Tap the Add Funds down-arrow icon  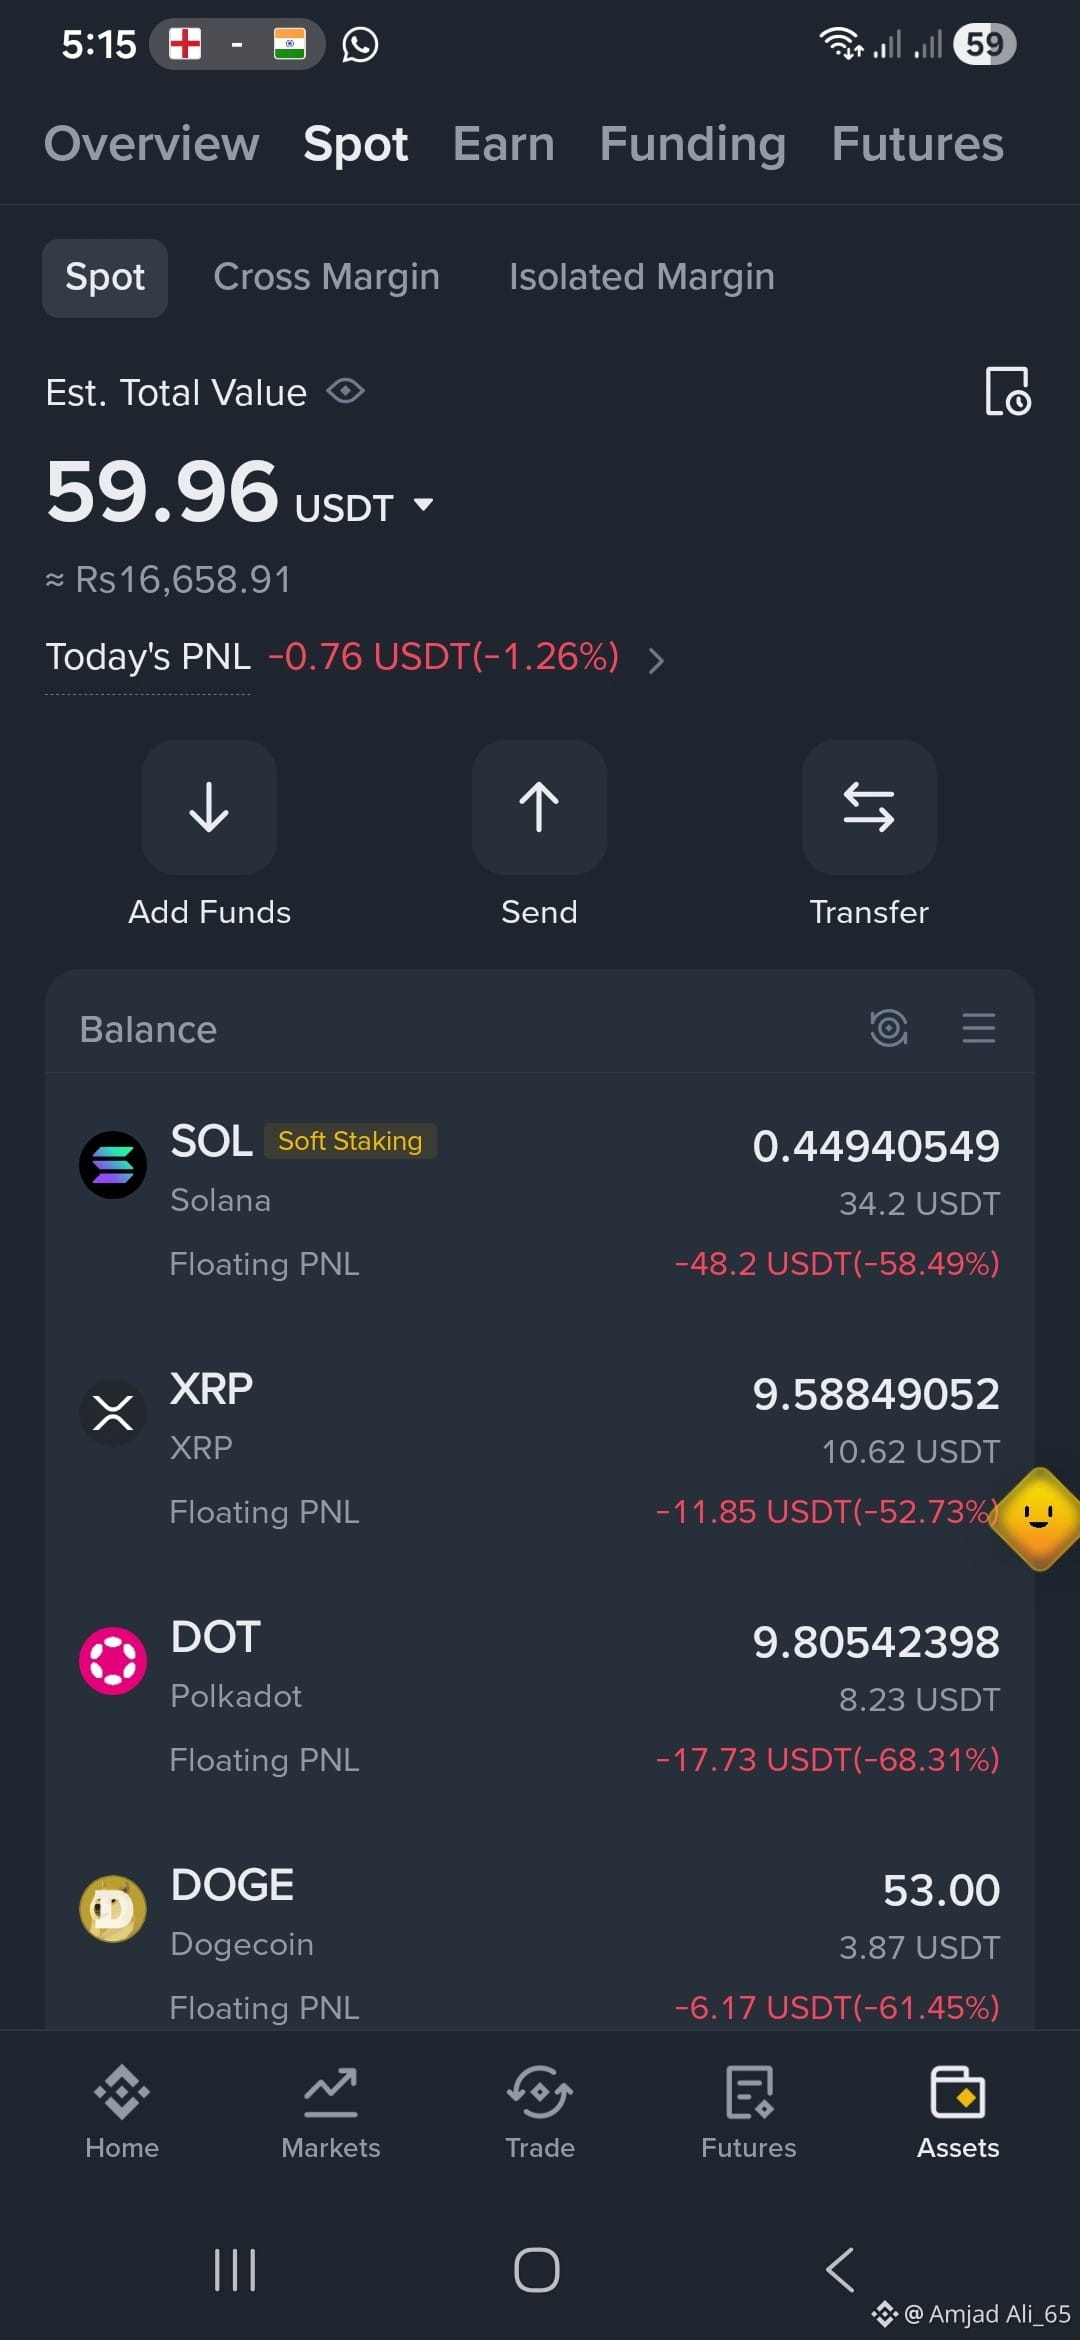[209, 807]
